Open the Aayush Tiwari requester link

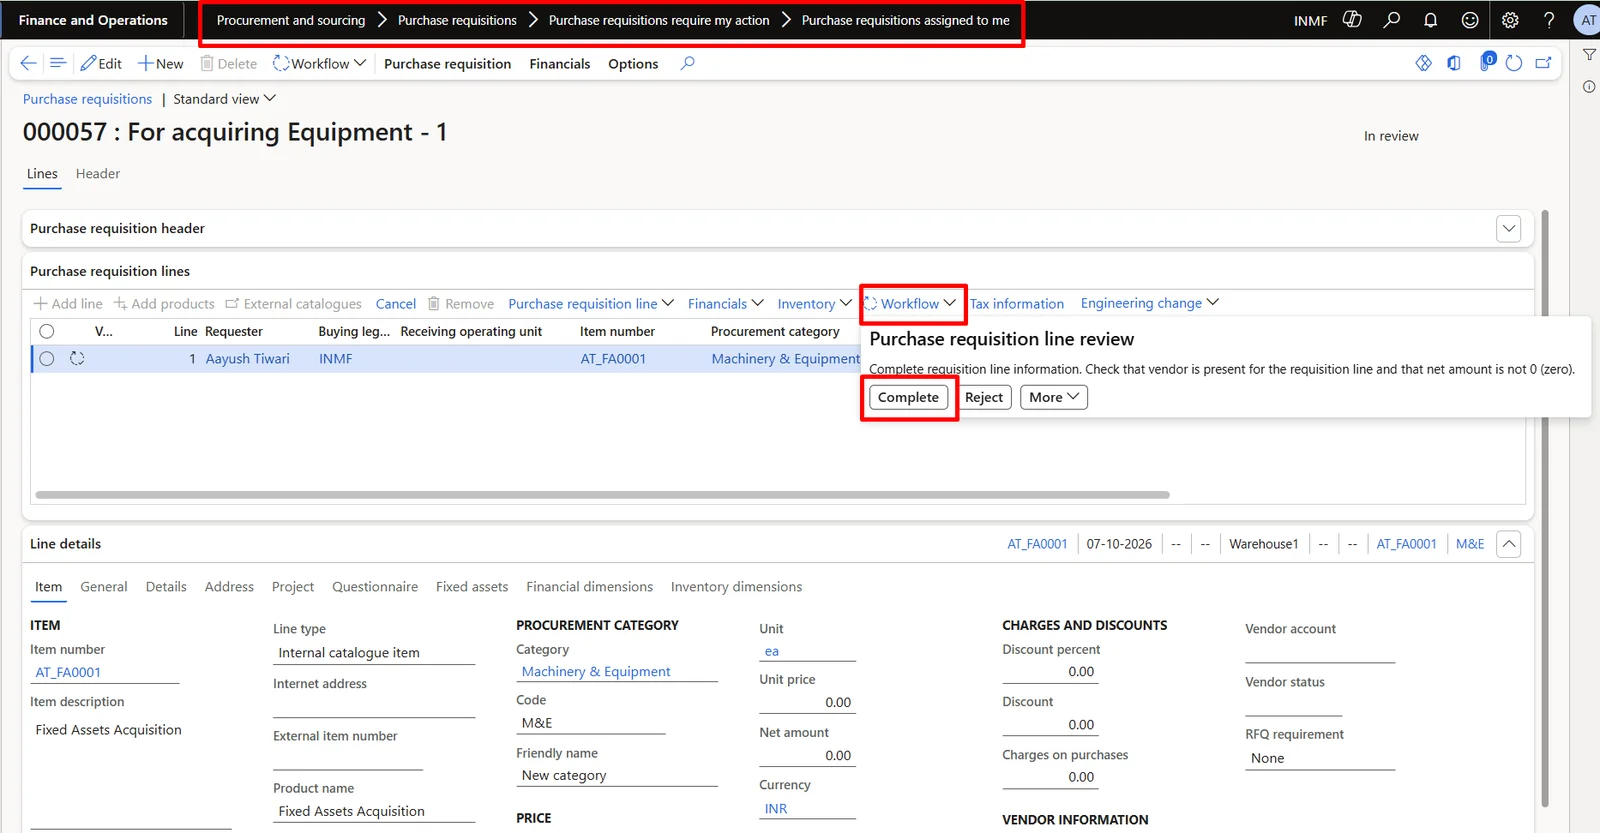248,358
